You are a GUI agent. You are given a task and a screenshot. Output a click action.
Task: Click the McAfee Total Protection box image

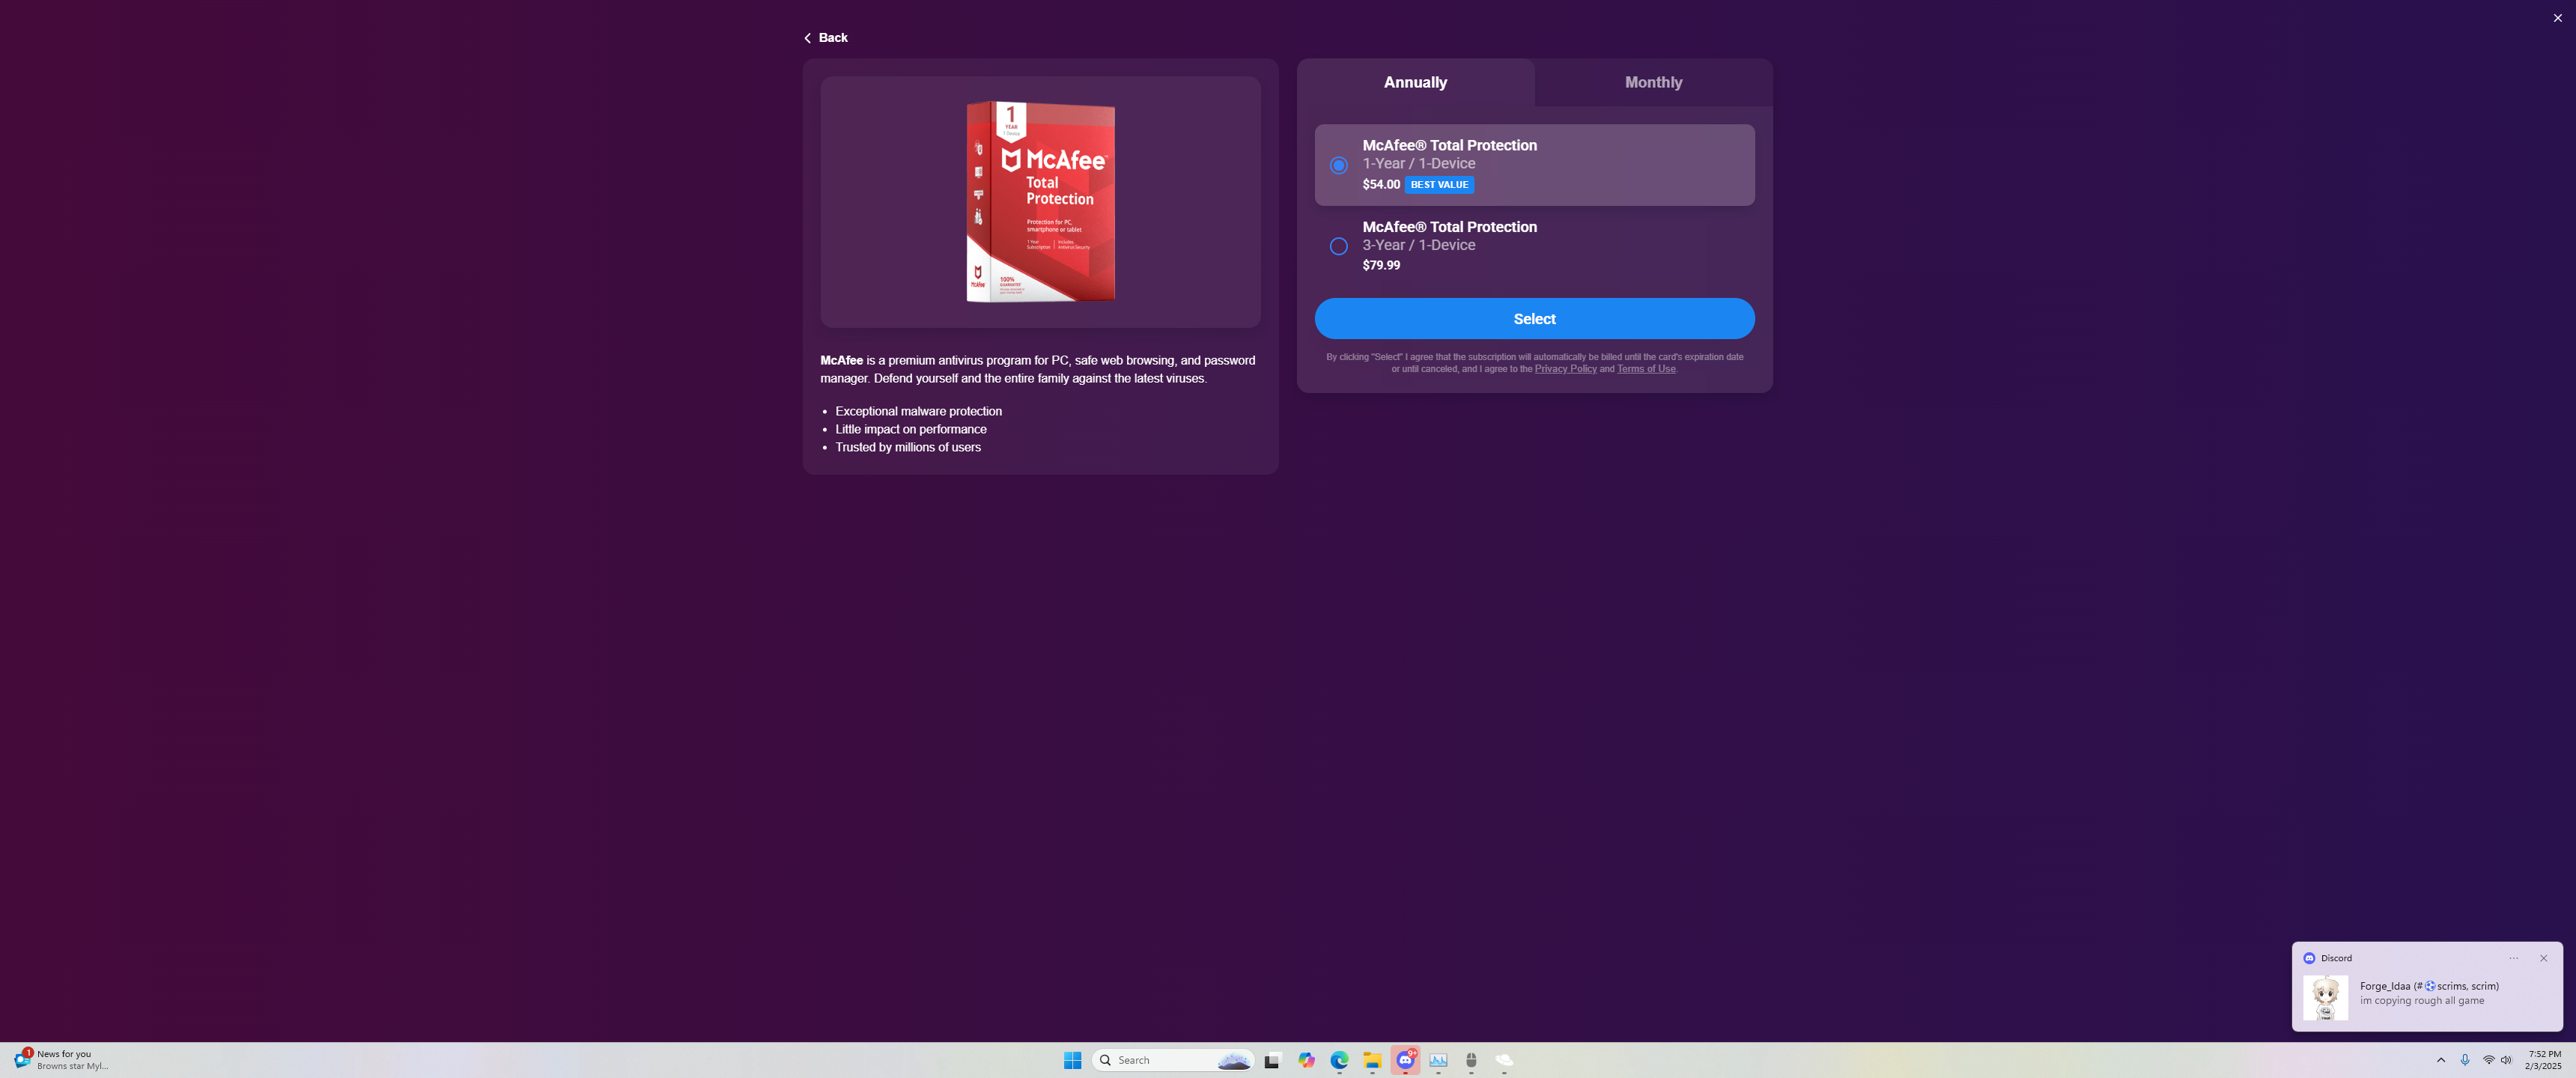coord(1040,201)
